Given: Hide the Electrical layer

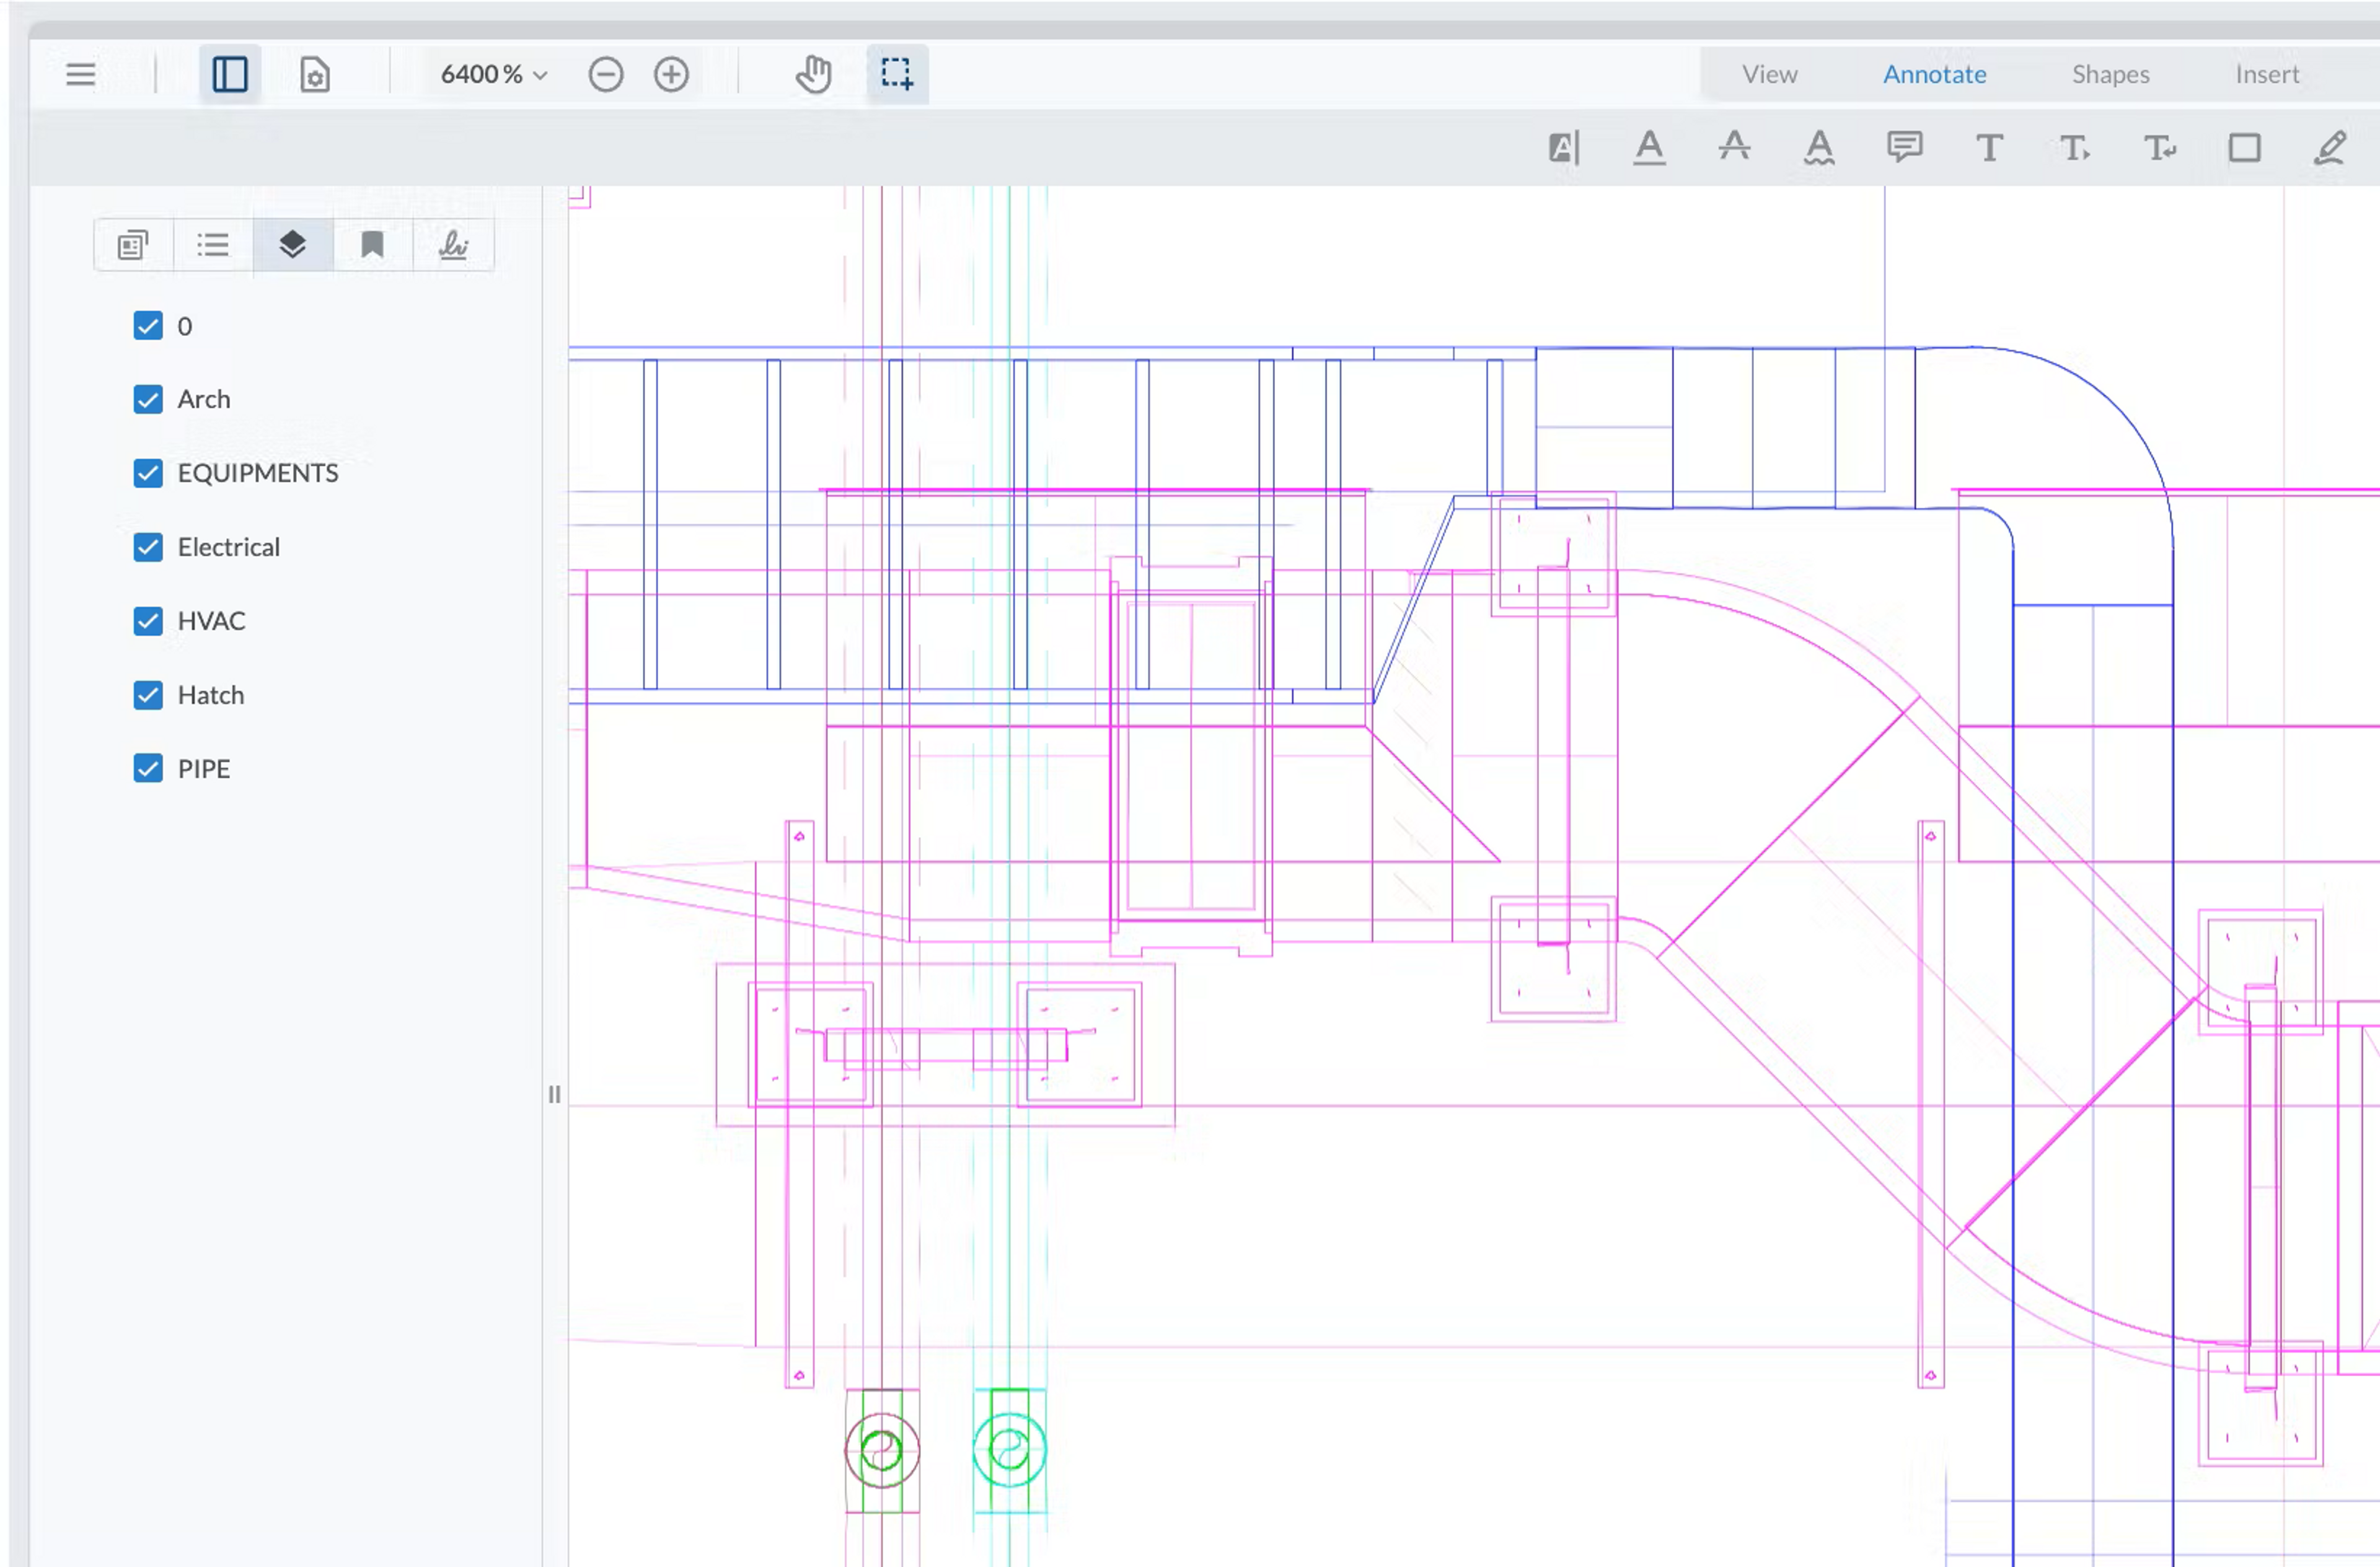Looking at the screenshot, I should (148, 547).
